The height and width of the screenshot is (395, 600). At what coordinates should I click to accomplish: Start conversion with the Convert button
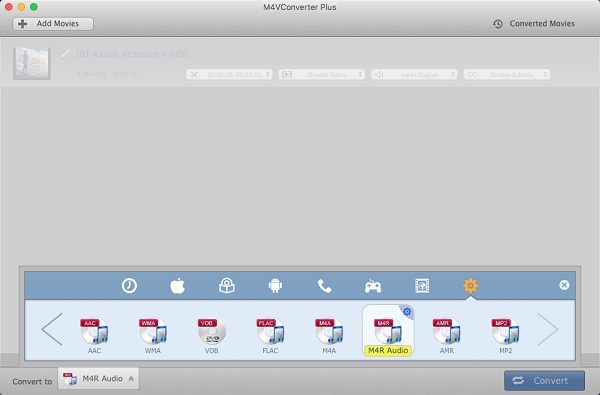[x=544, y=380]
